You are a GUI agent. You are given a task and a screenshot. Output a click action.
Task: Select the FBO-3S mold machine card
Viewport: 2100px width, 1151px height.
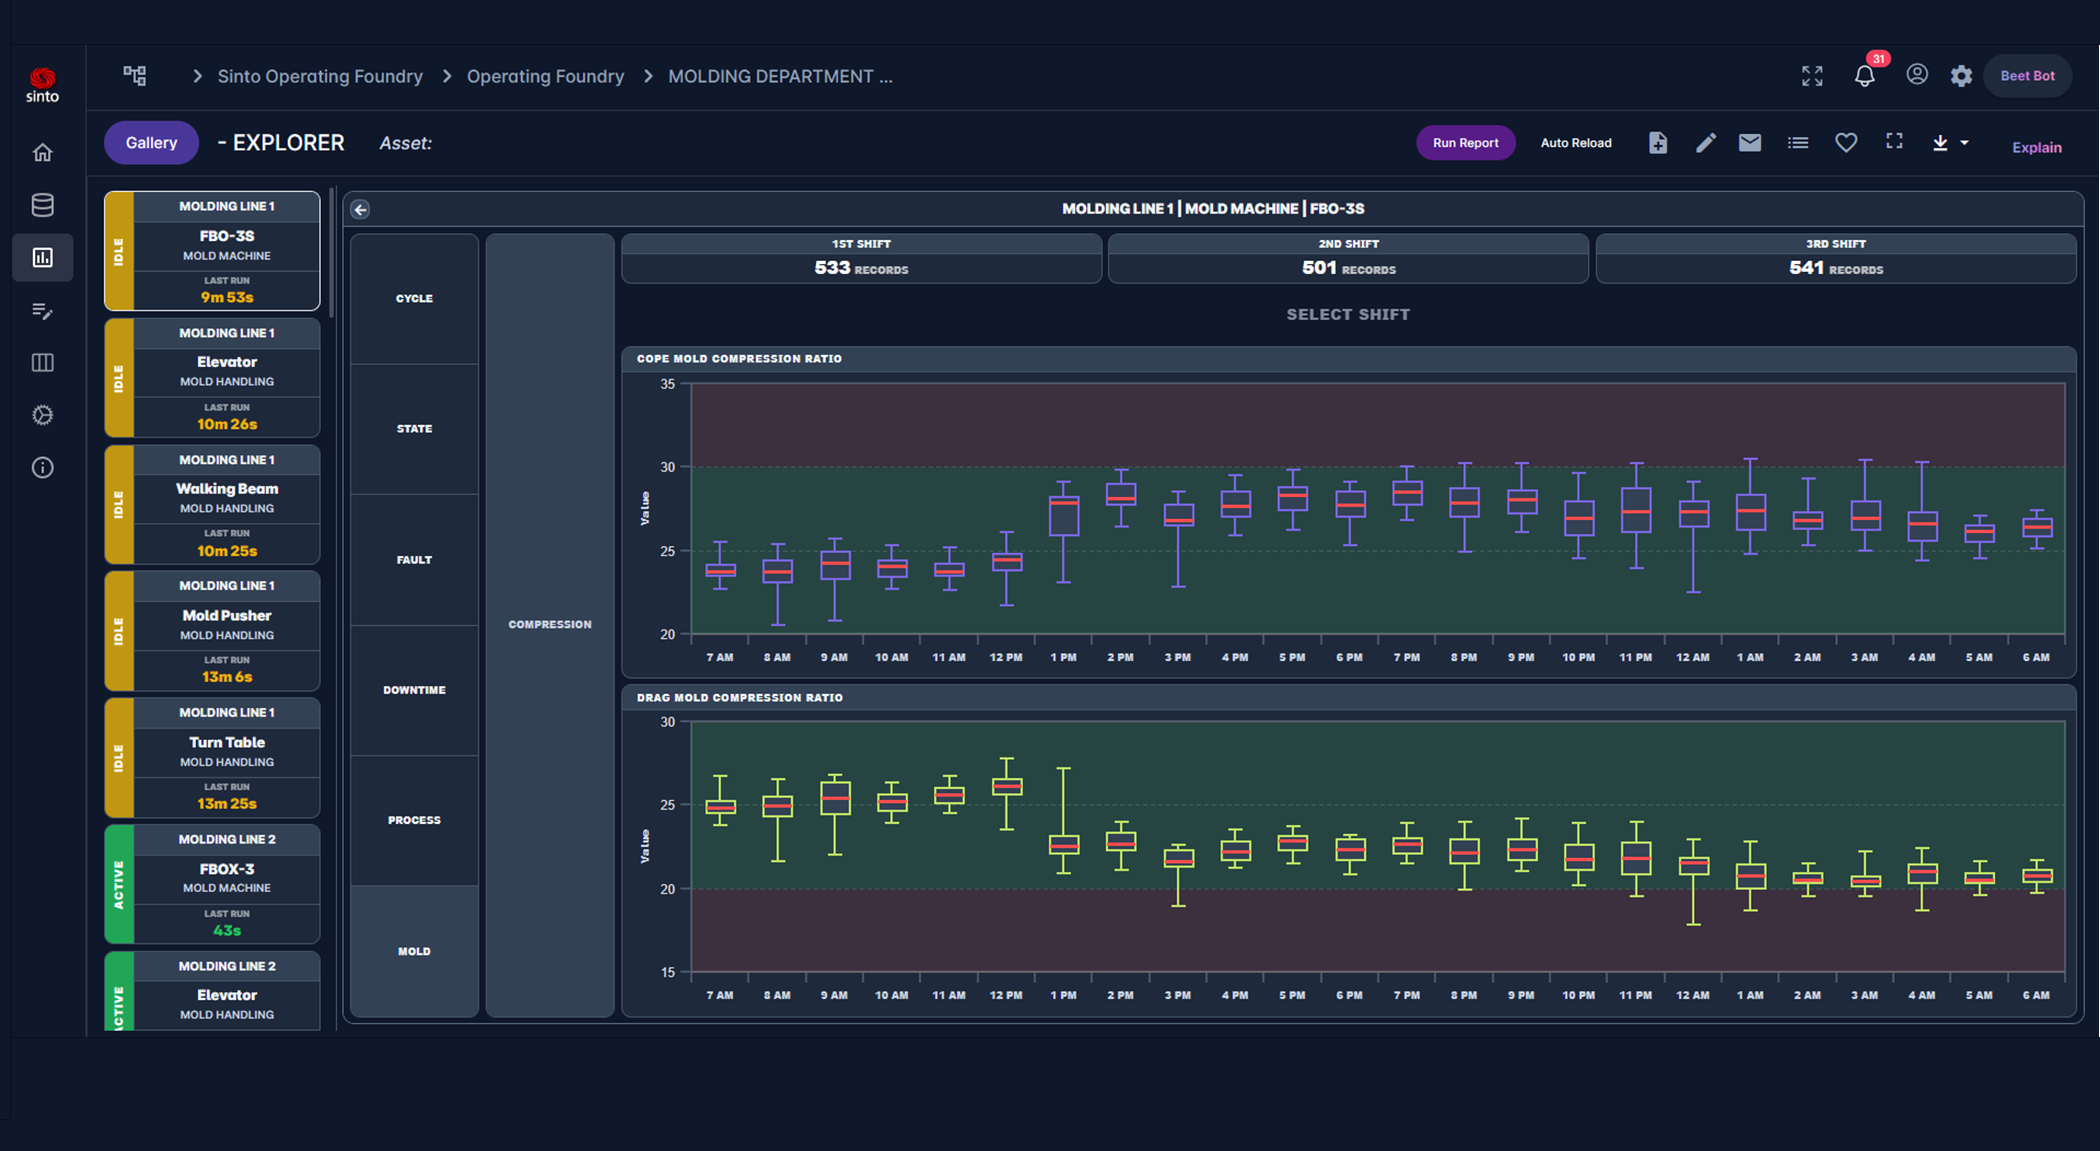tap(212, 251)
